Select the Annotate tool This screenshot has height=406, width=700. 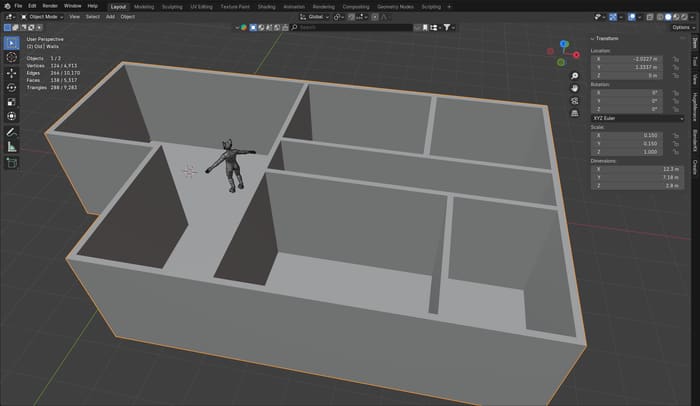pyautogui.click(x=11, y=131)
